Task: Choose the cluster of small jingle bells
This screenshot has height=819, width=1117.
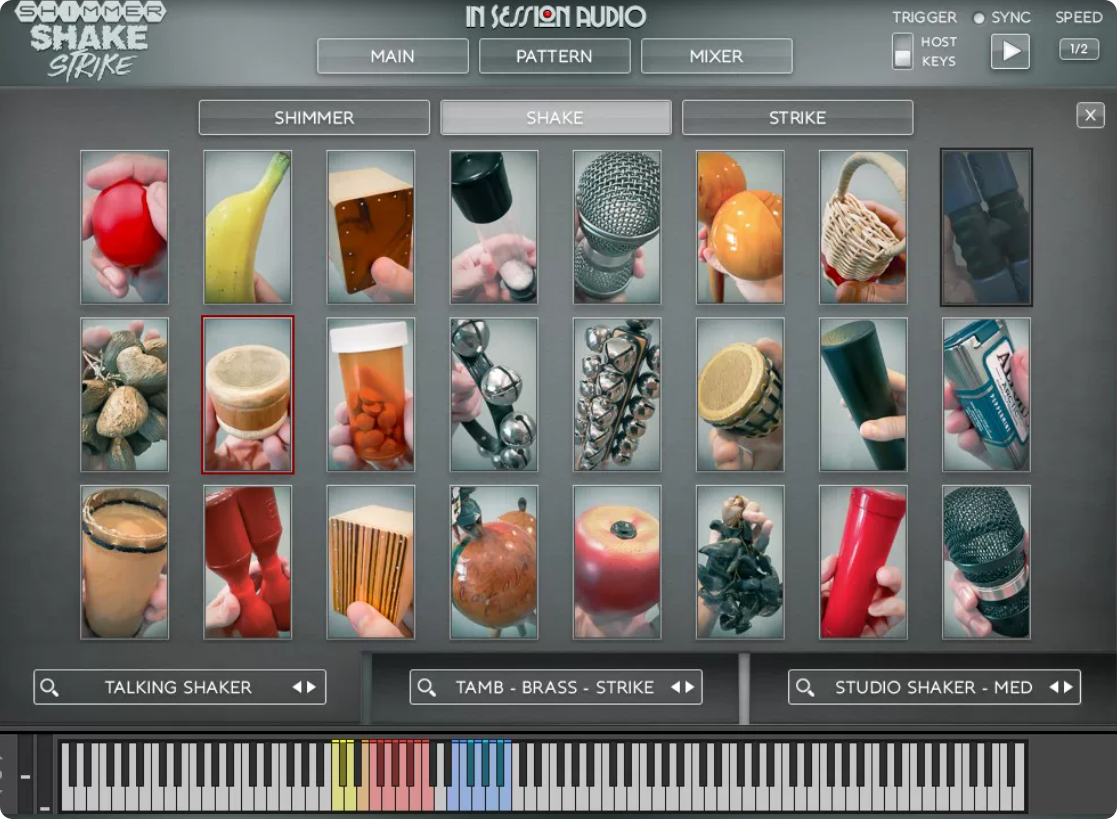Action: pos(617,395)
